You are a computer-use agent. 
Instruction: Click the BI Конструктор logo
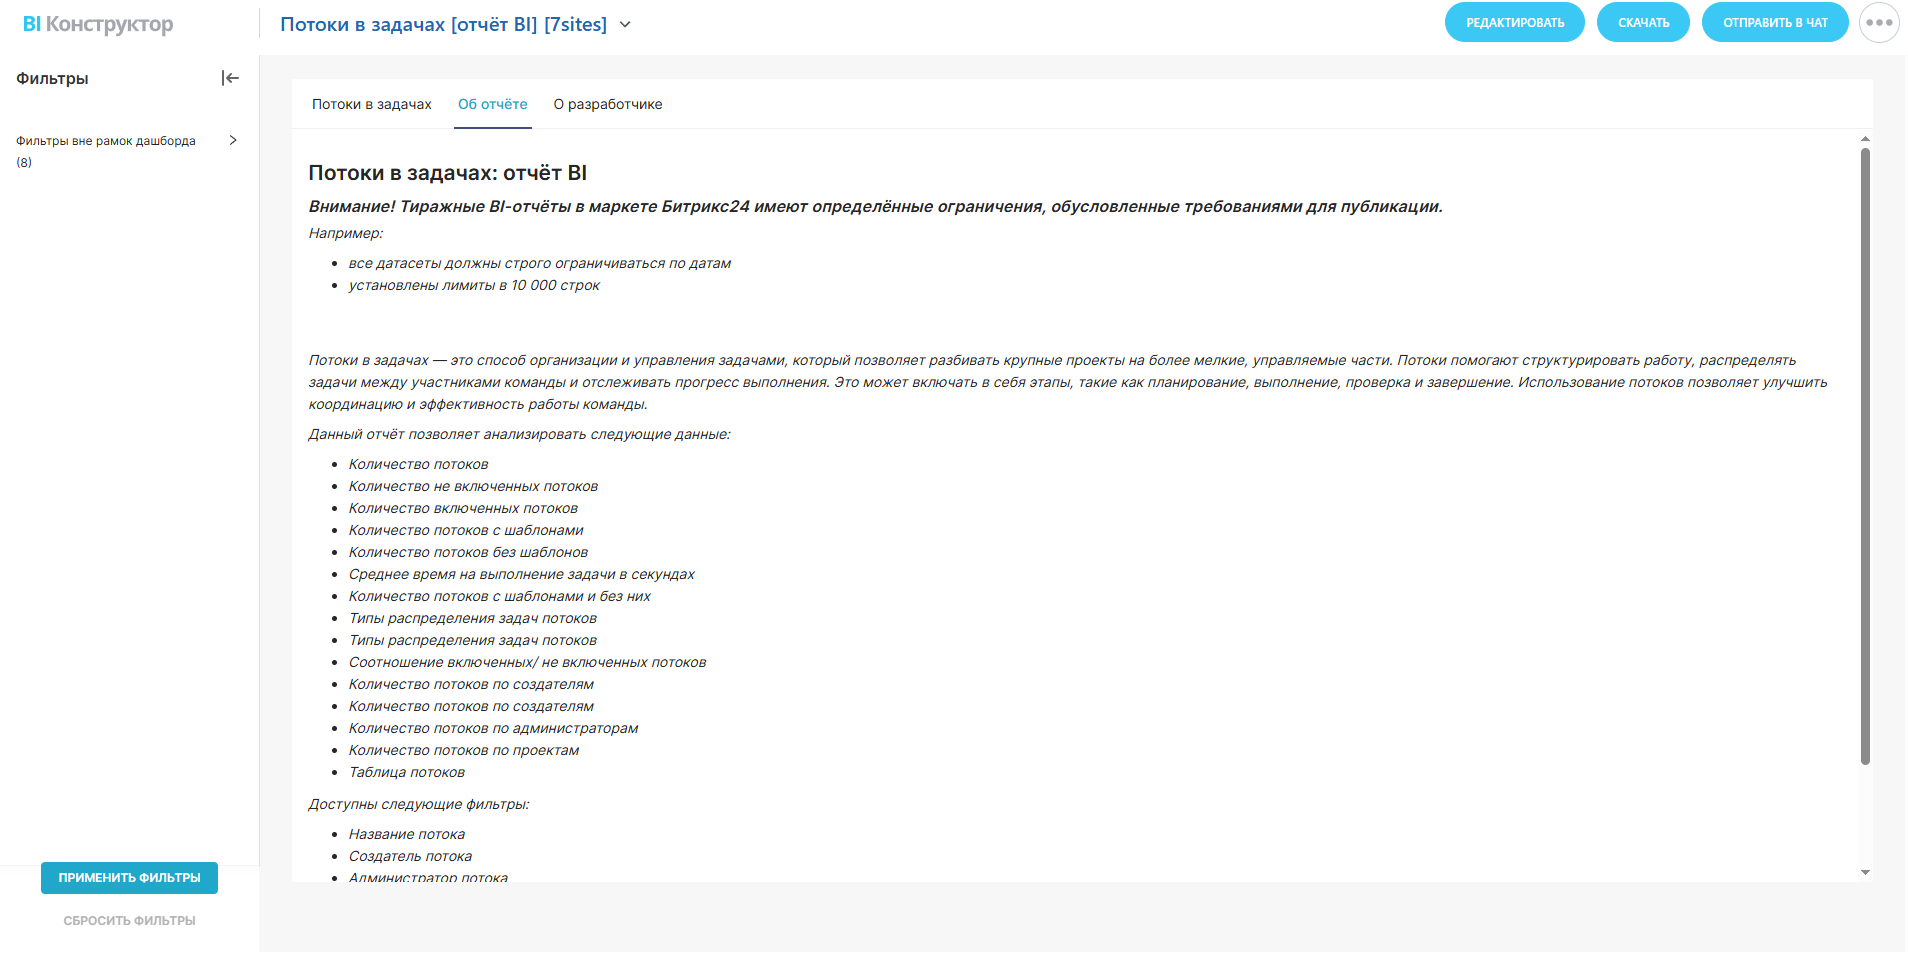(98, 24)
